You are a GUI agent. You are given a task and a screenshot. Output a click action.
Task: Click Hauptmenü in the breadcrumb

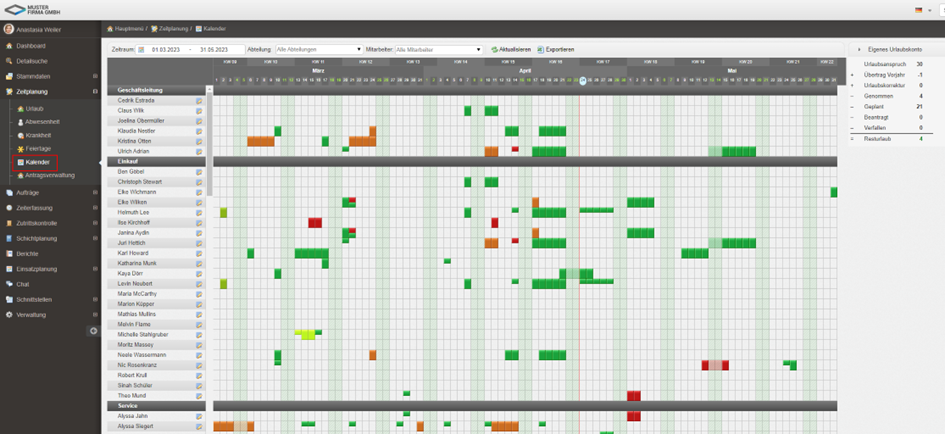point(129,29)
